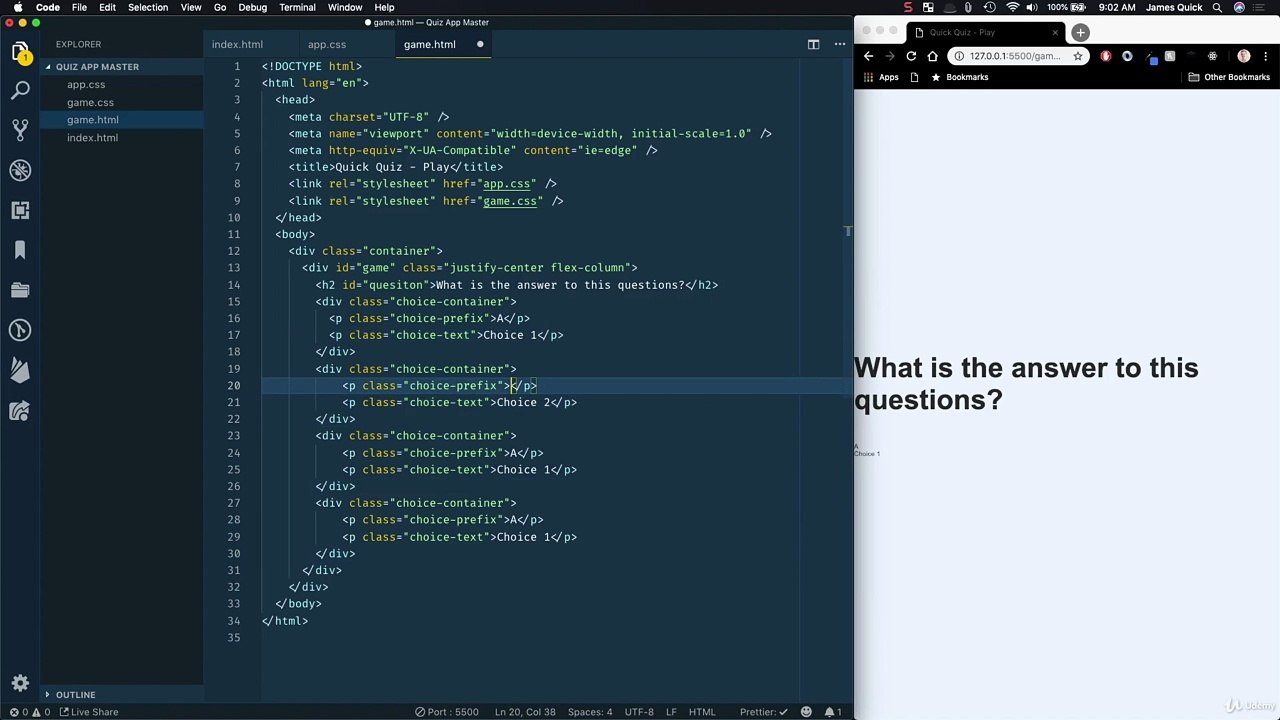This screenshot has width=1280, height=720.
Task: Open the Terminal menu
Action: pyautogui.click(x=297, y=7)
